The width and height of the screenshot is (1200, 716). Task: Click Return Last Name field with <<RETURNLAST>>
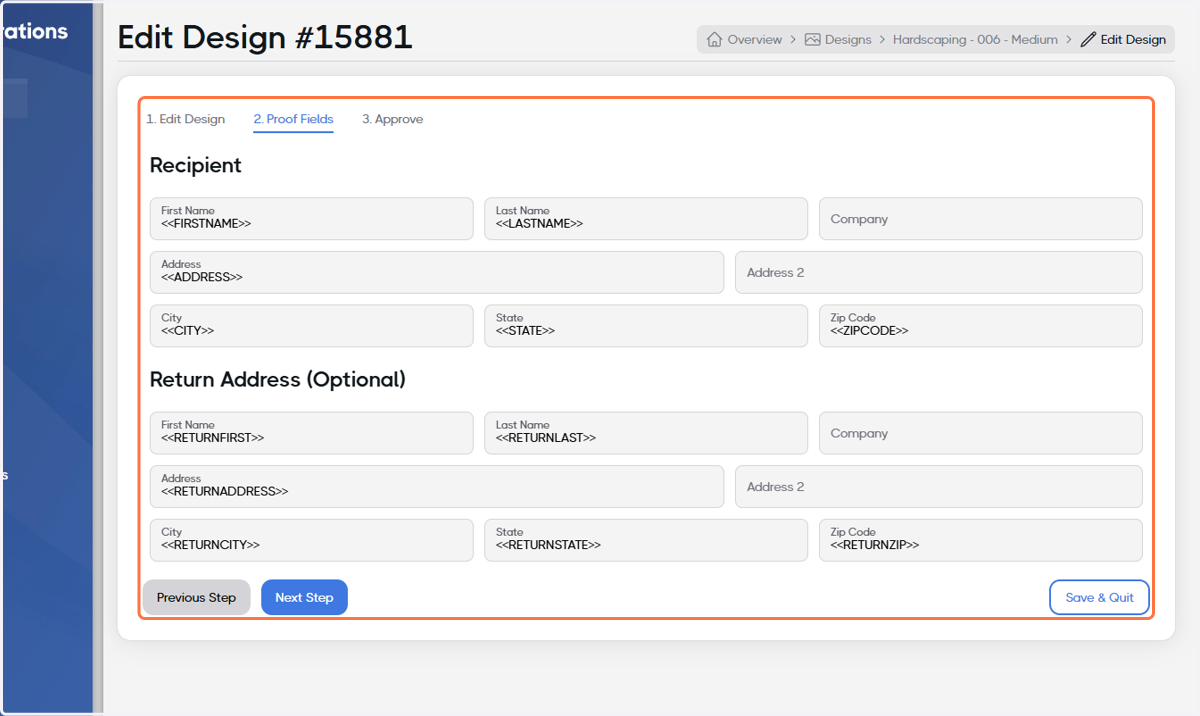pos(646,433)
